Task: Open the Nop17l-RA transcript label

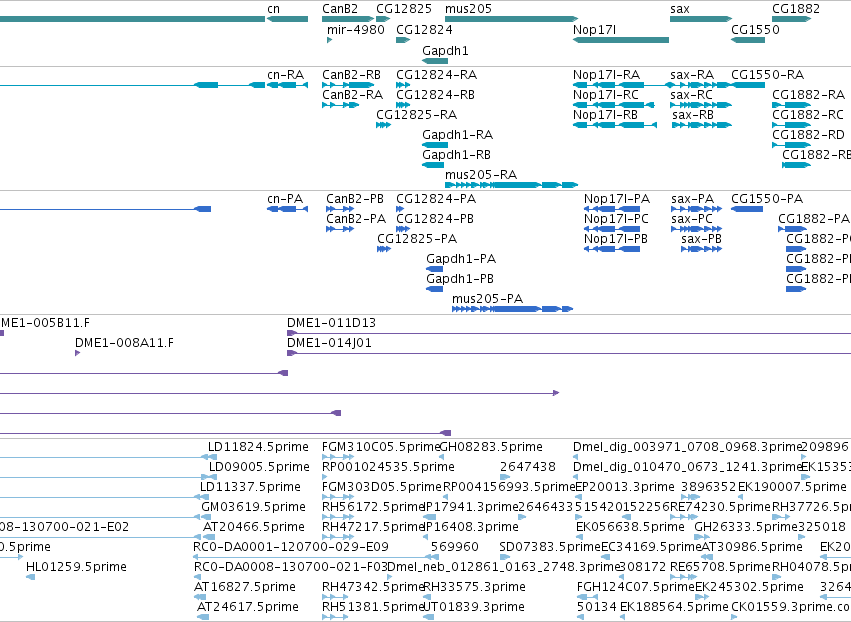Action: tap(606, 74)
